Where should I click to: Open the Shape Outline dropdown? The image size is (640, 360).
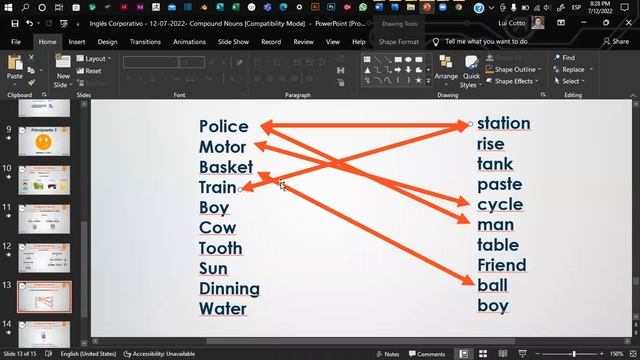[x=514, y=69]
